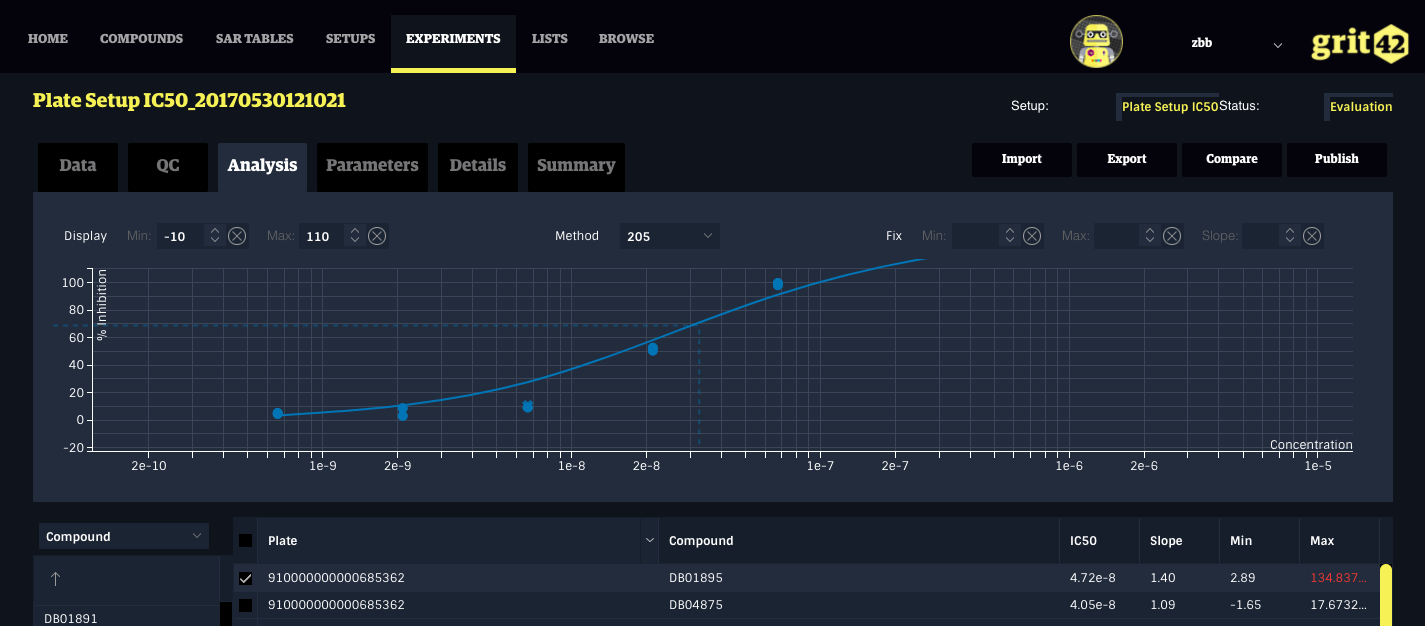The width and height of the screenshot is (1425, 626).
Task: Click the Display Min stepper arrows
Action: pyautogui.click(x=214, y=236)
